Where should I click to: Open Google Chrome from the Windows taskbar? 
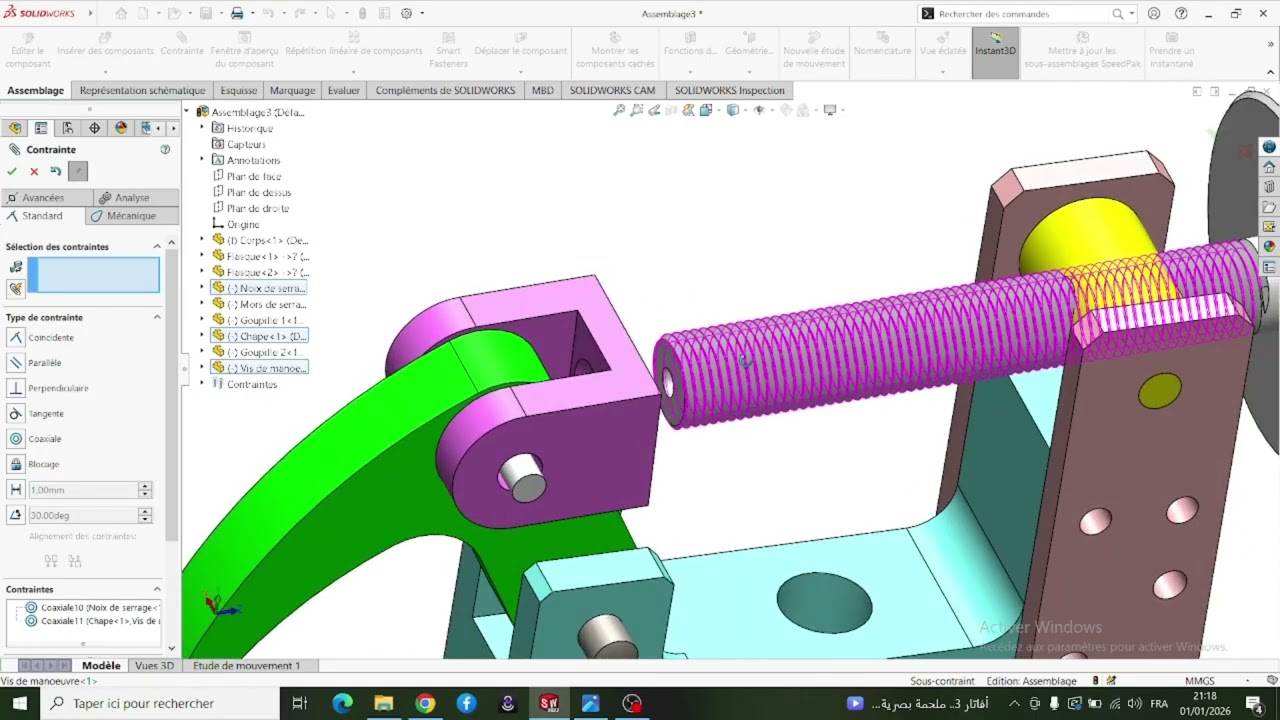[425, 703]
